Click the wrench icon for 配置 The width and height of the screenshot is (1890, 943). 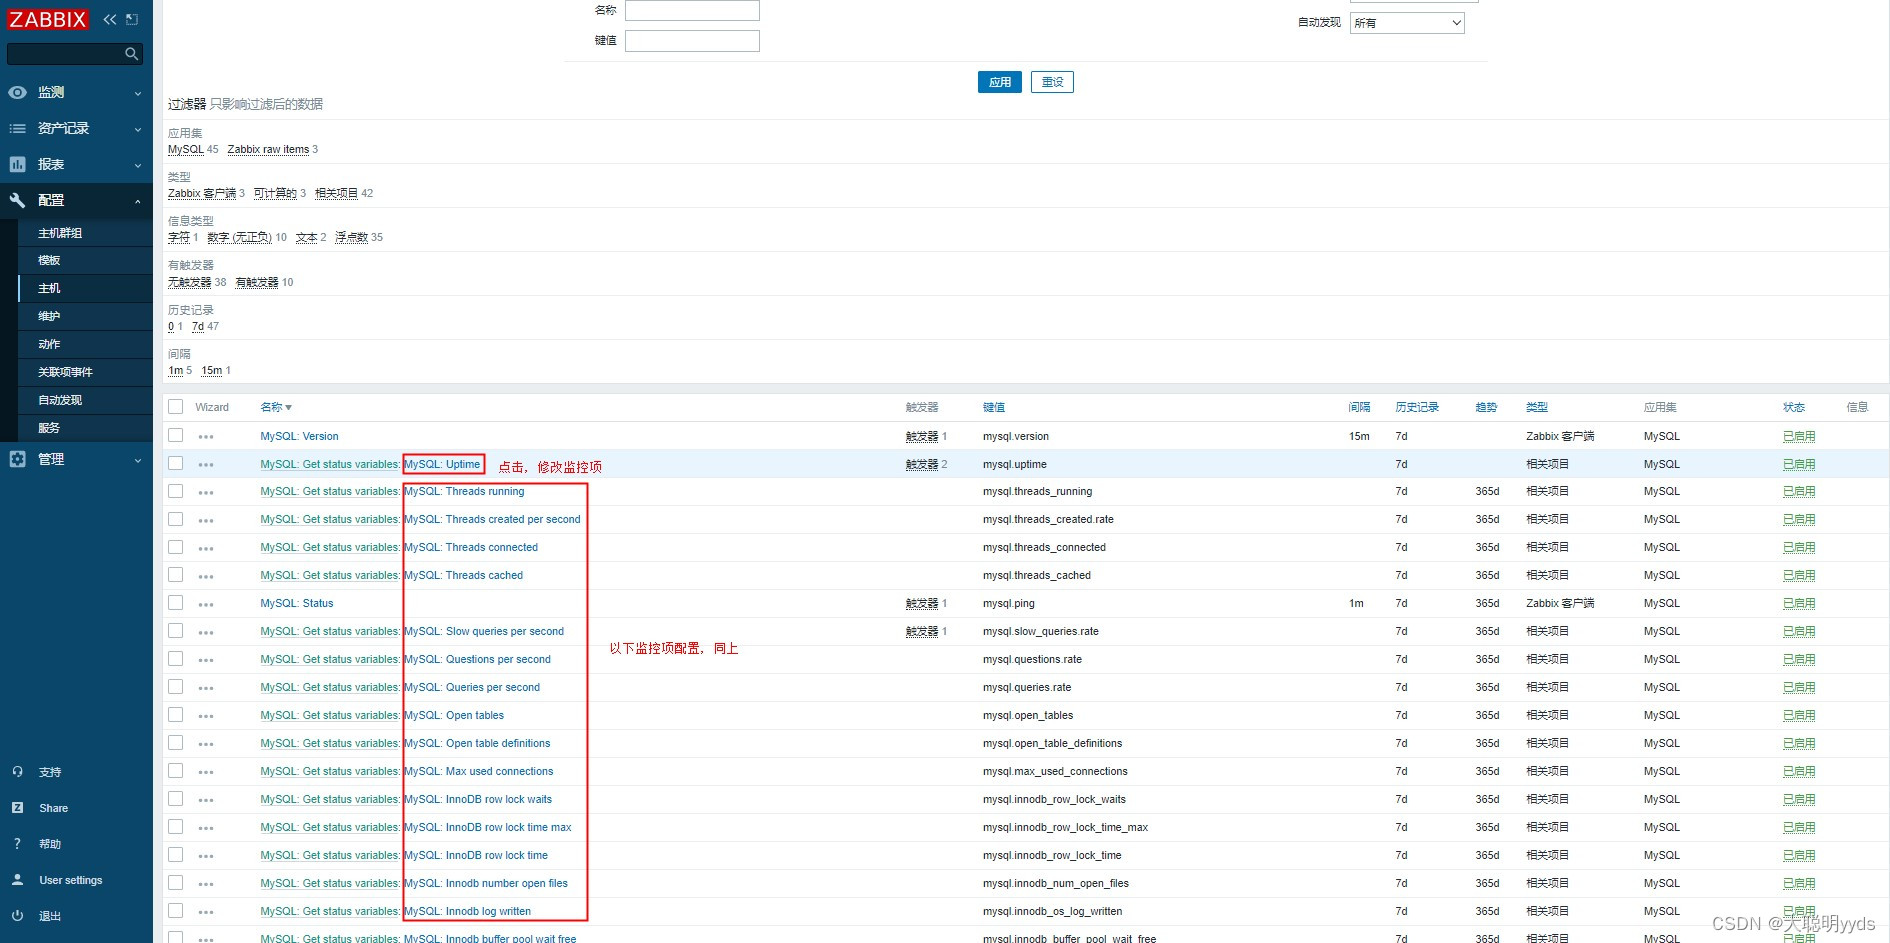coord(17,200)
